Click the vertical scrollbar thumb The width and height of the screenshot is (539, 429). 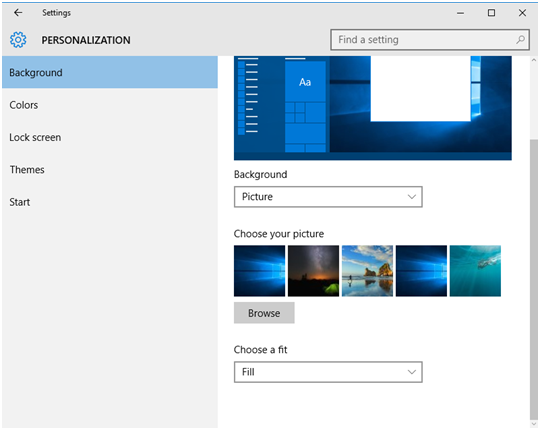534,278
